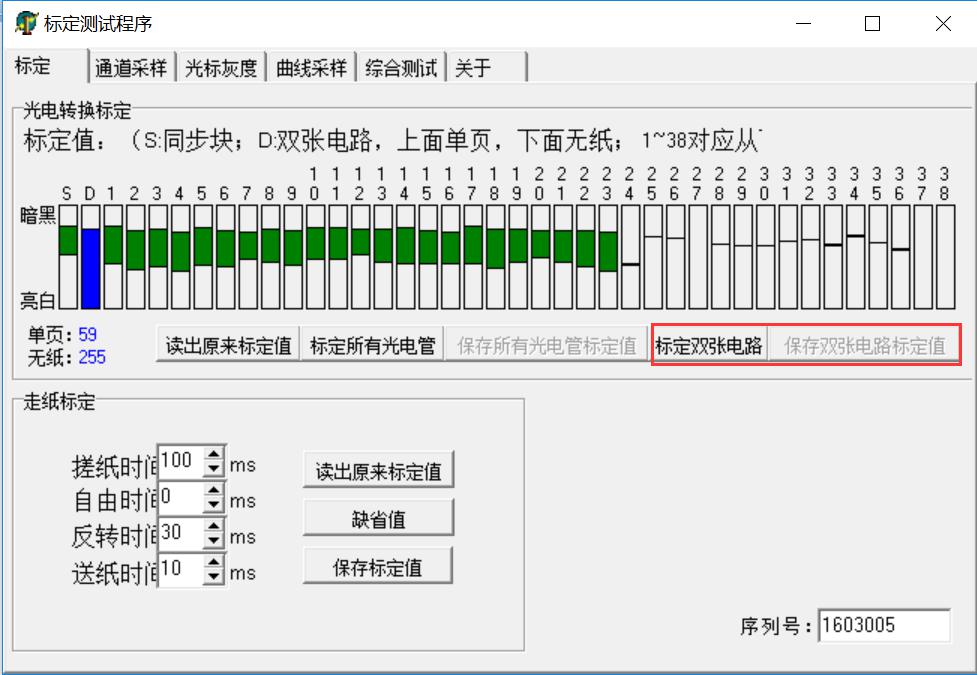This screenshot has width=977, height=675.
Task: Maximize the 标定测试程序 window
Action: (x=872, y=24)
